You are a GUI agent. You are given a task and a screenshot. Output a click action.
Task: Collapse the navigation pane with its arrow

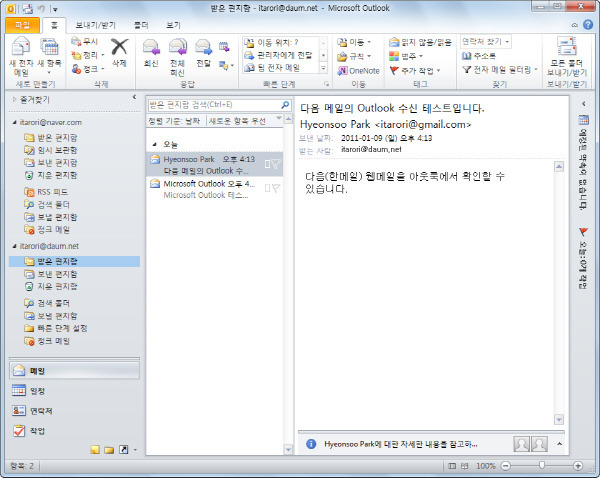click(135, 97)
